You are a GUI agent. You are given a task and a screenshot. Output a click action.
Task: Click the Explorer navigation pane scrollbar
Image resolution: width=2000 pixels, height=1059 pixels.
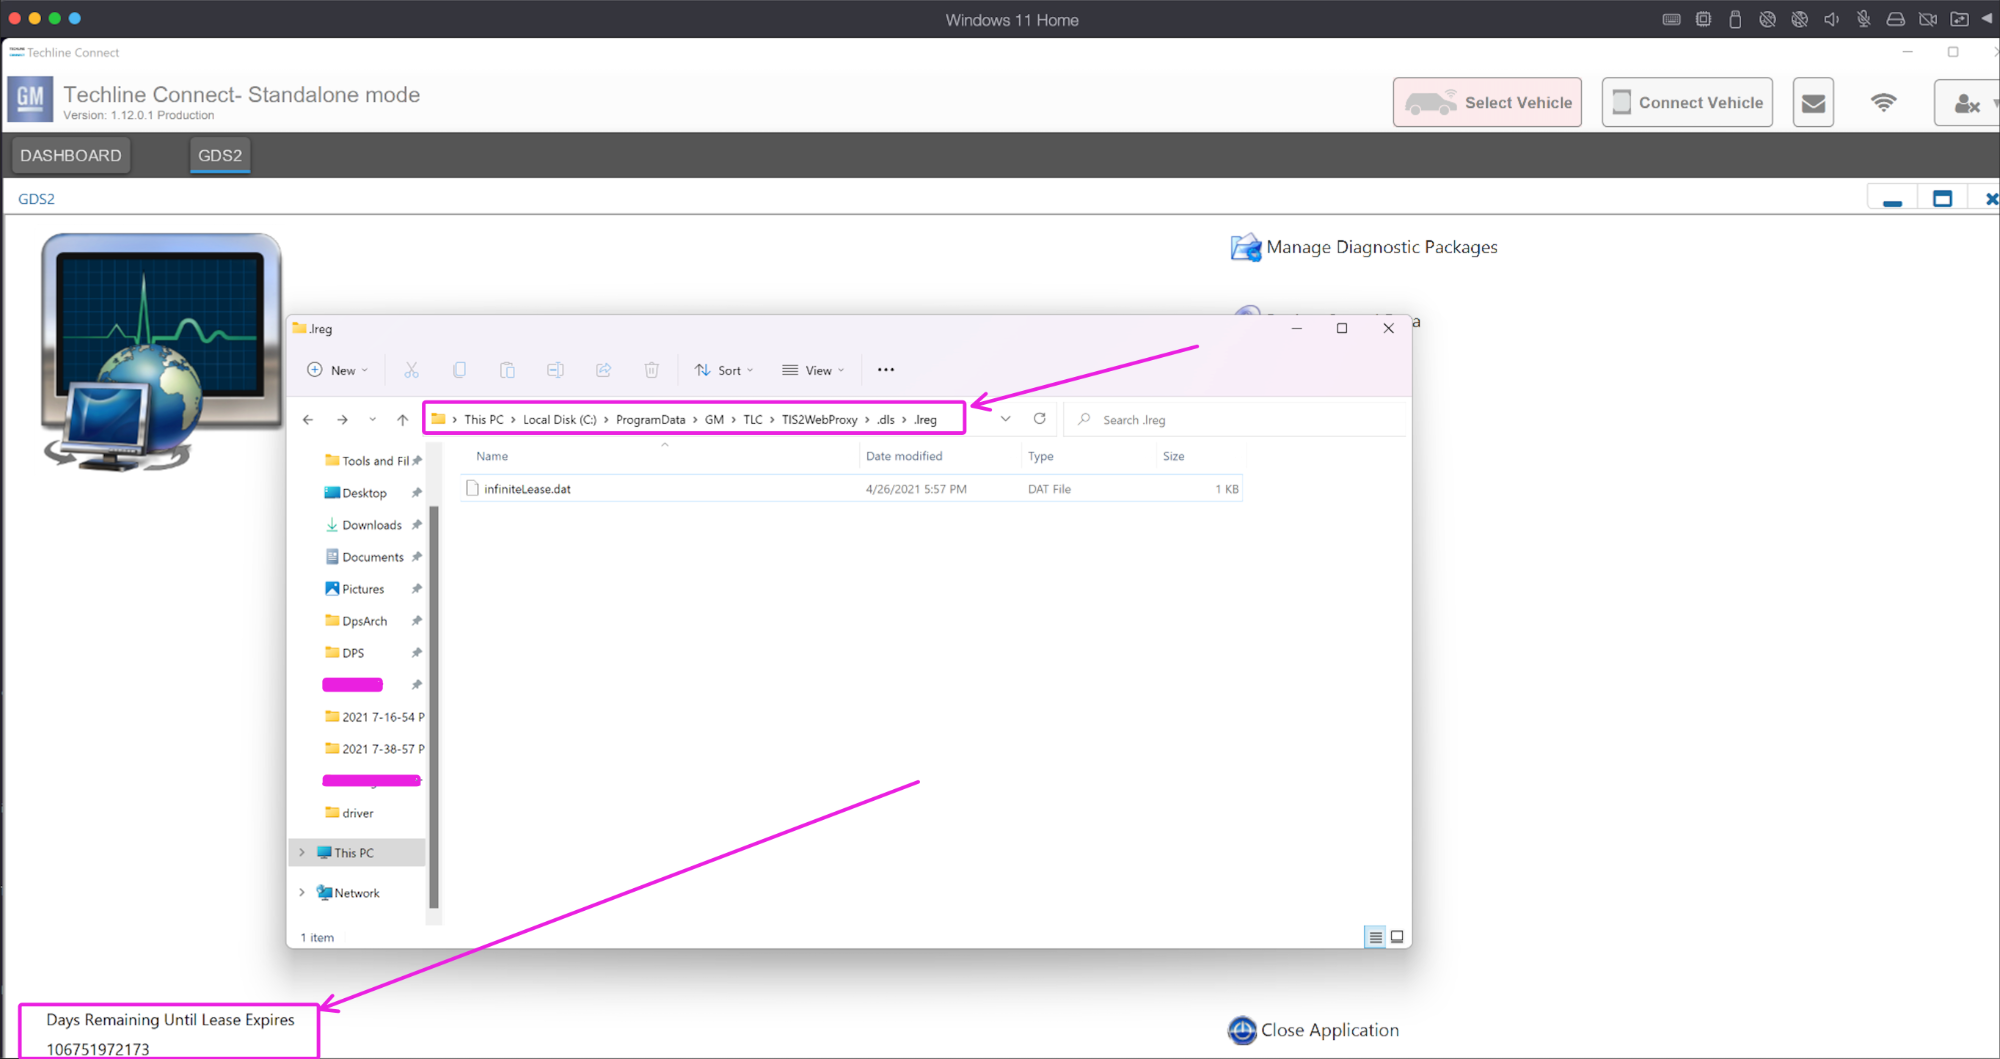pos(434,706)
